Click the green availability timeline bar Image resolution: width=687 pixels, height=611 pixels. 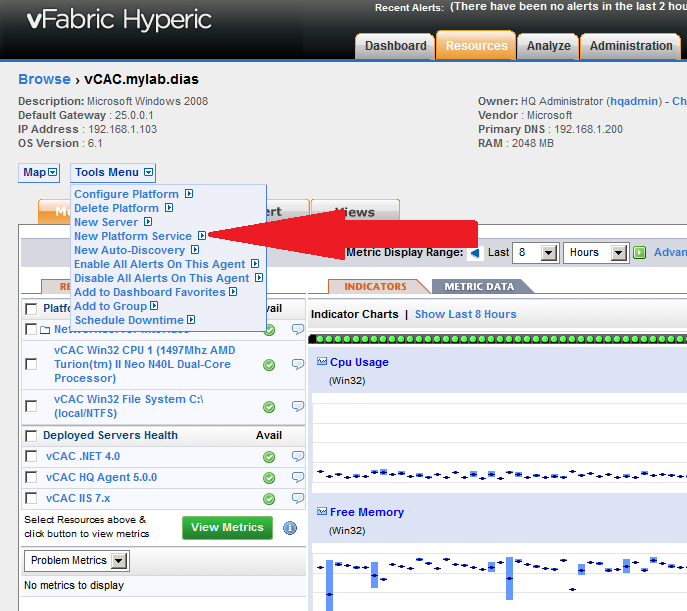click(x=497, y=339)
